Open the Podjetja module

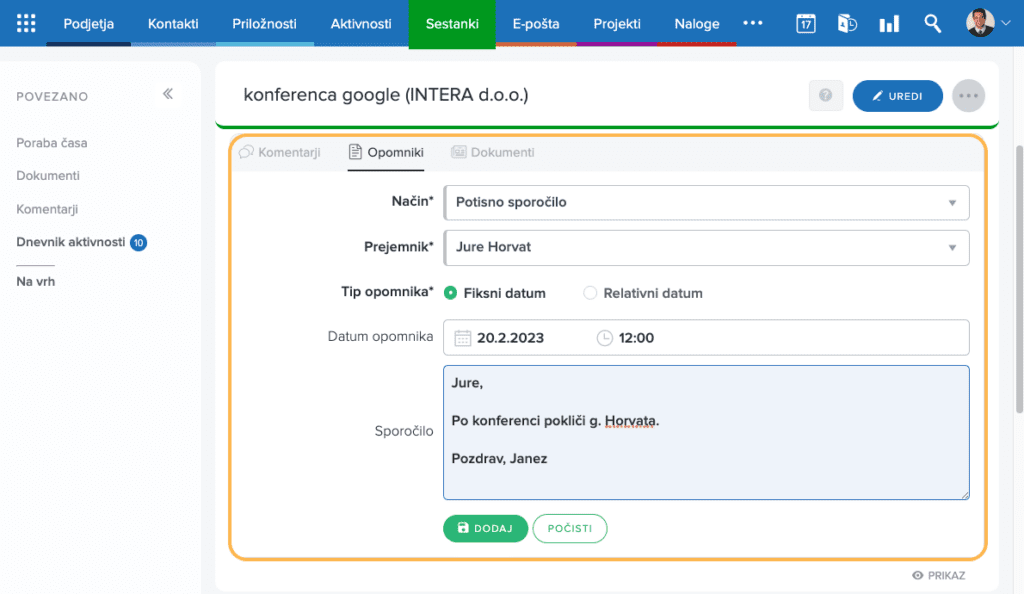point(89,23)
